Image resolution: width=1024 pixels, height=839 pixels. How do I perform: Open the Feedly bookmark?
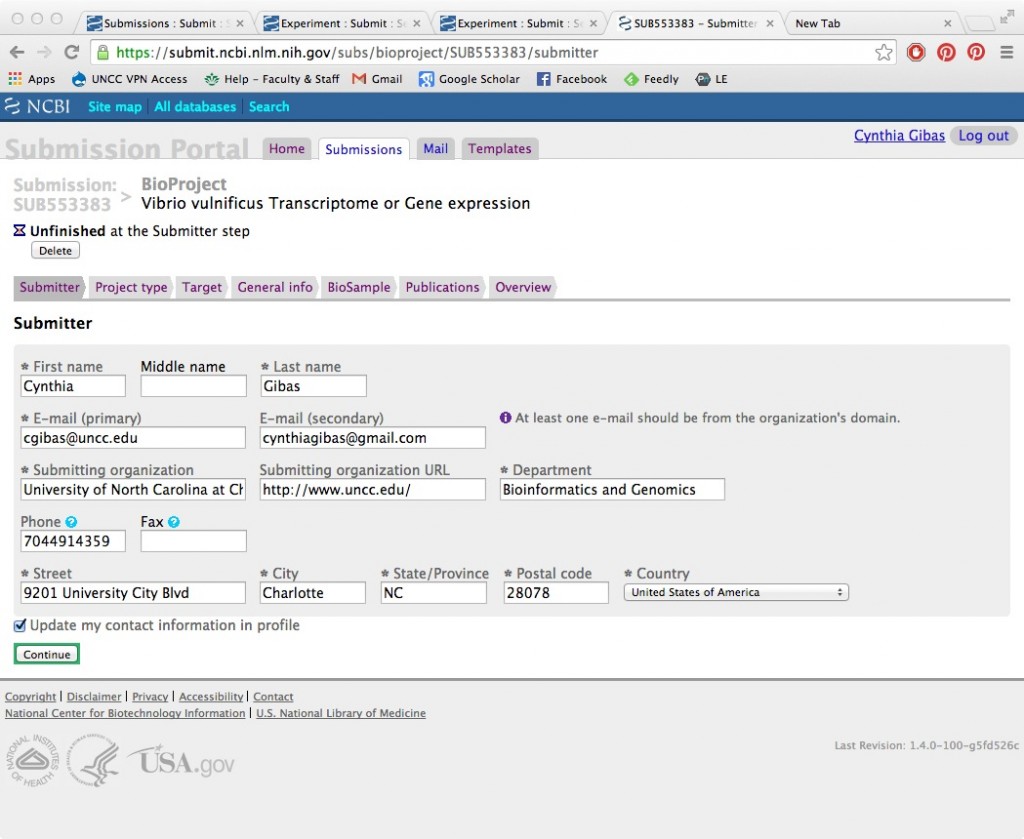click(651, 79)
